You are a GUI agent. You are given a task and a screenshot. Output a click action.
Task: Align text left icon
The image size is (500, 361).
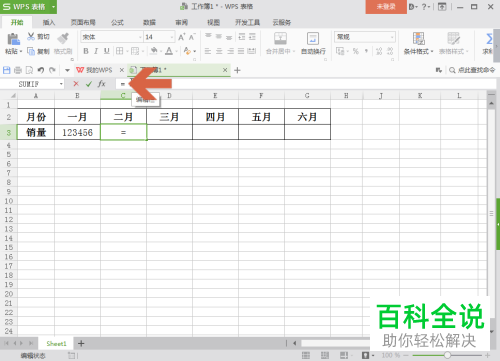208,51
